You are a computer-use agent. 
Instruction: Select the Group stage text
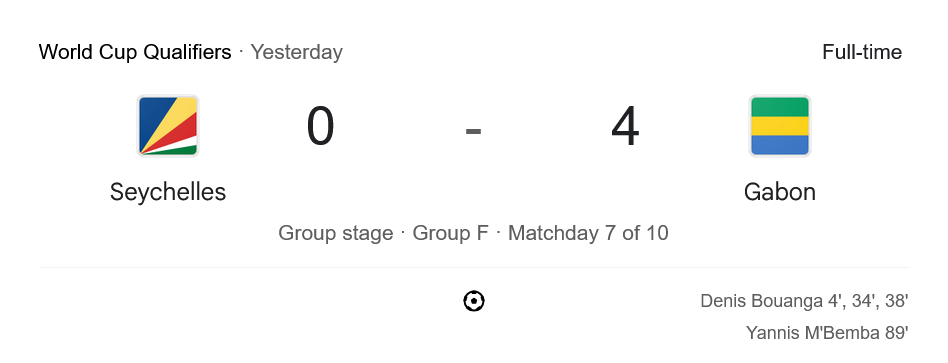pyautogui.click(x=336, y=233)
